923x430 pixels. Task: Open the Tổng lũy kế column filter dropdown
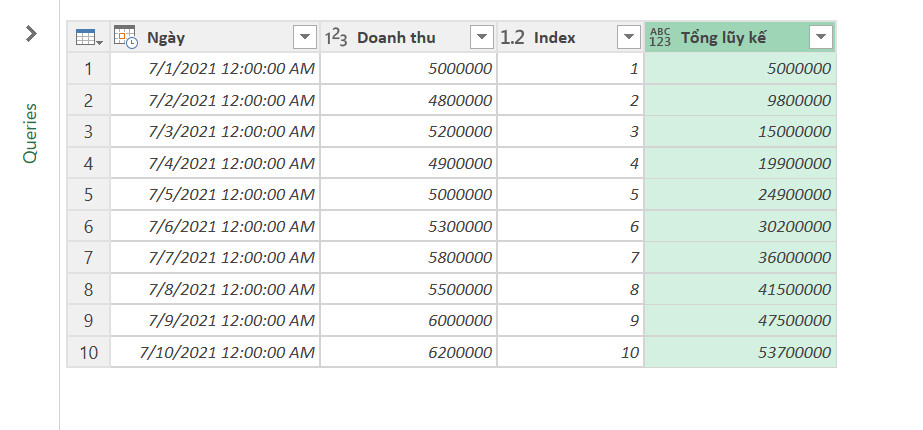click(x=821, y=38)
